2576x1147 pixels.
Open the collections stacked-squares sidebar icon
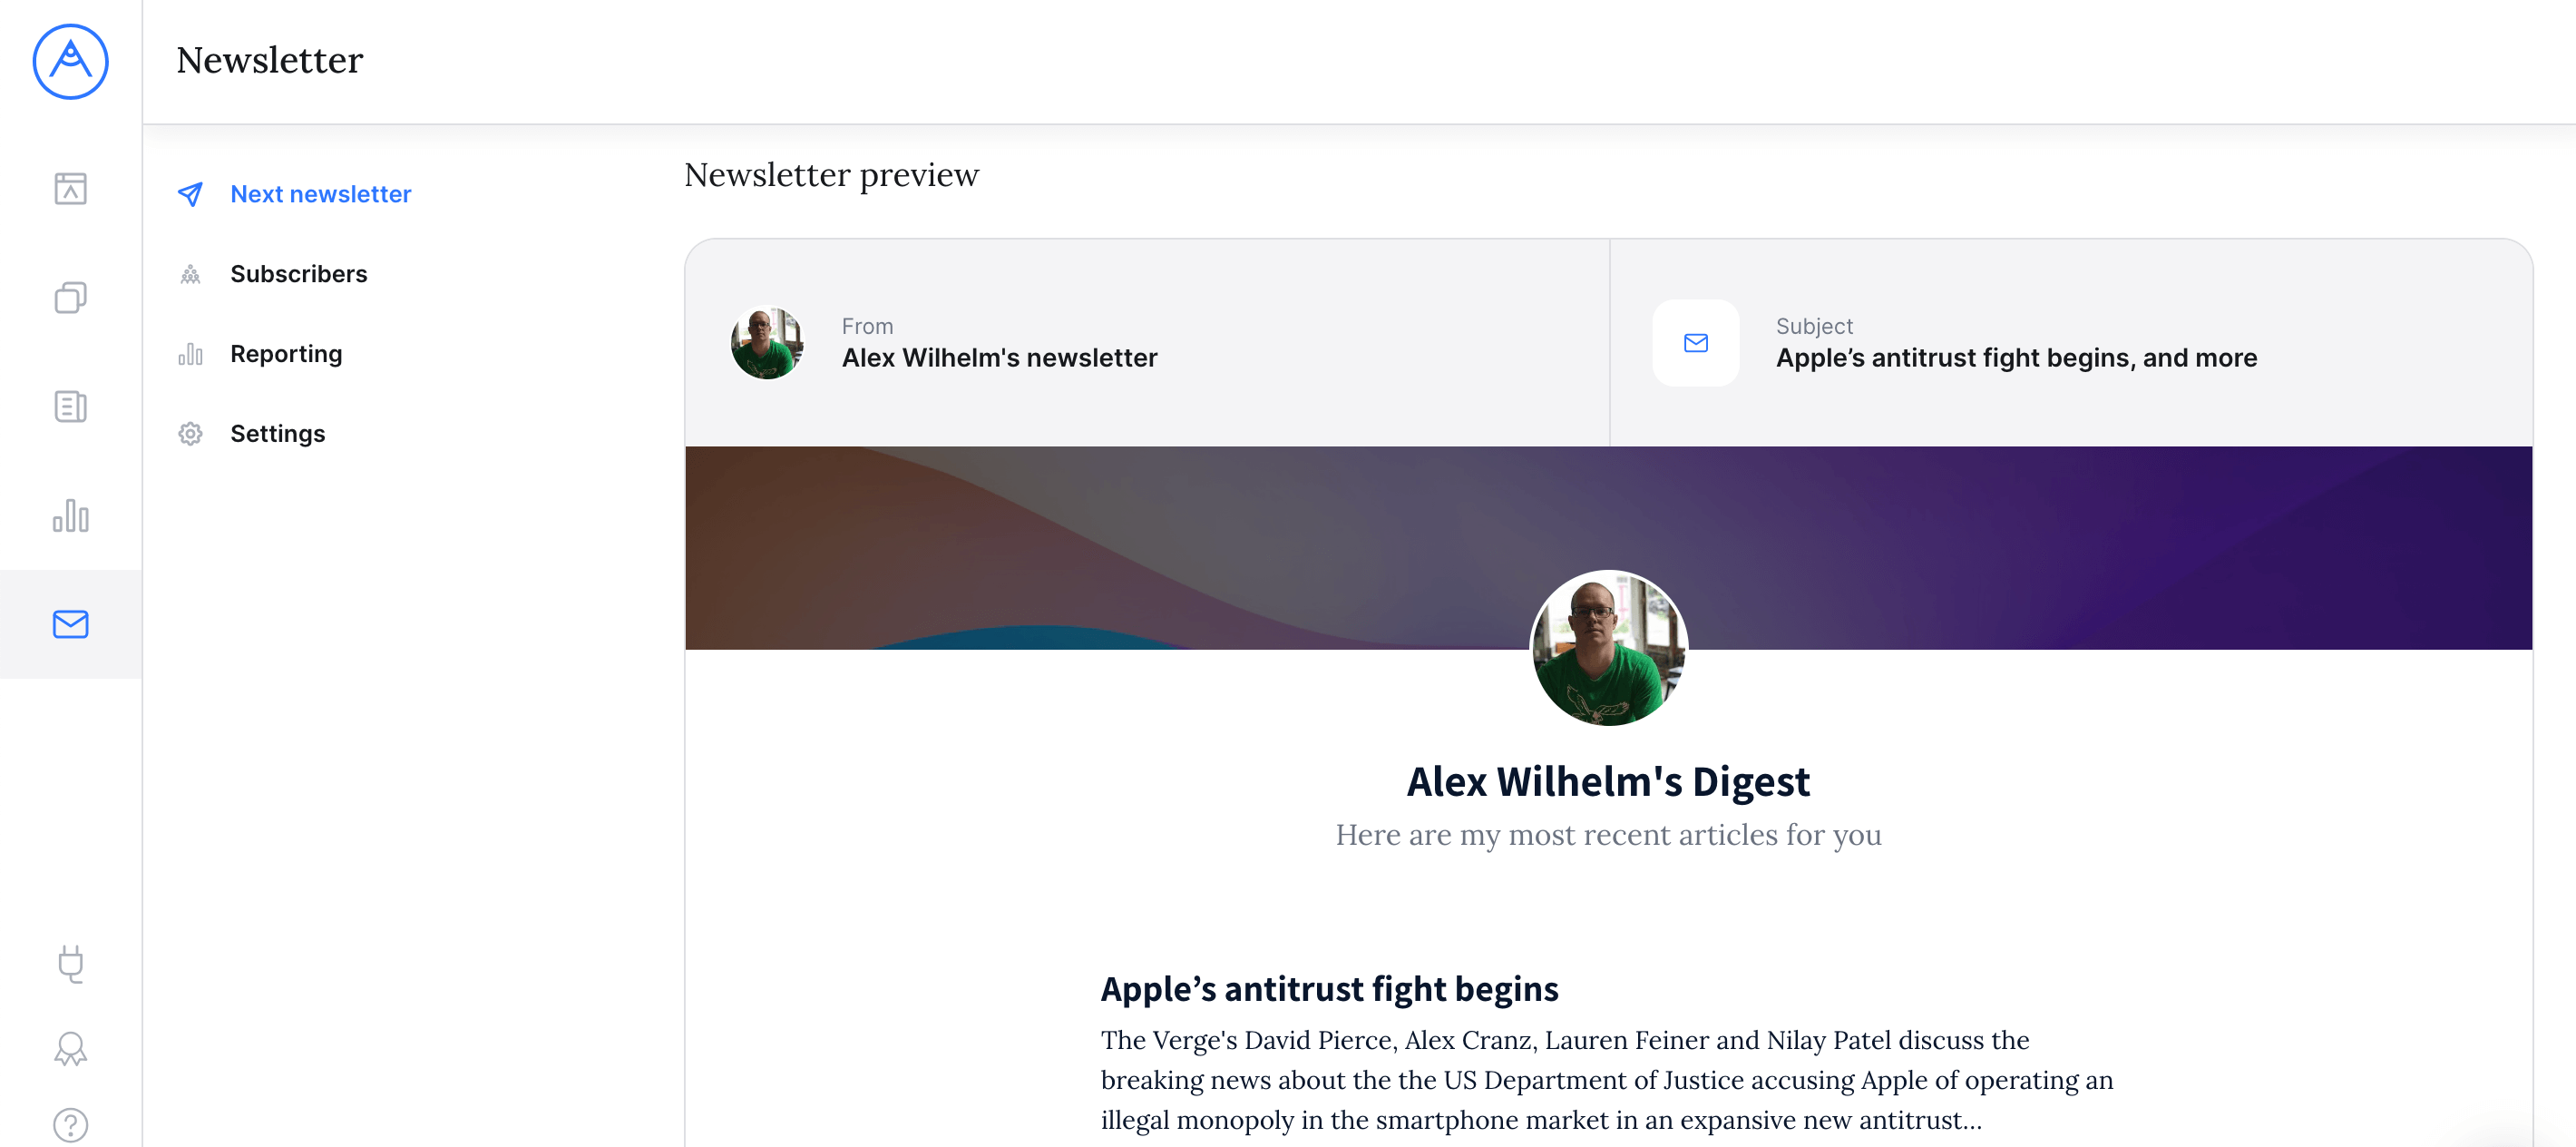coord(70,297)
